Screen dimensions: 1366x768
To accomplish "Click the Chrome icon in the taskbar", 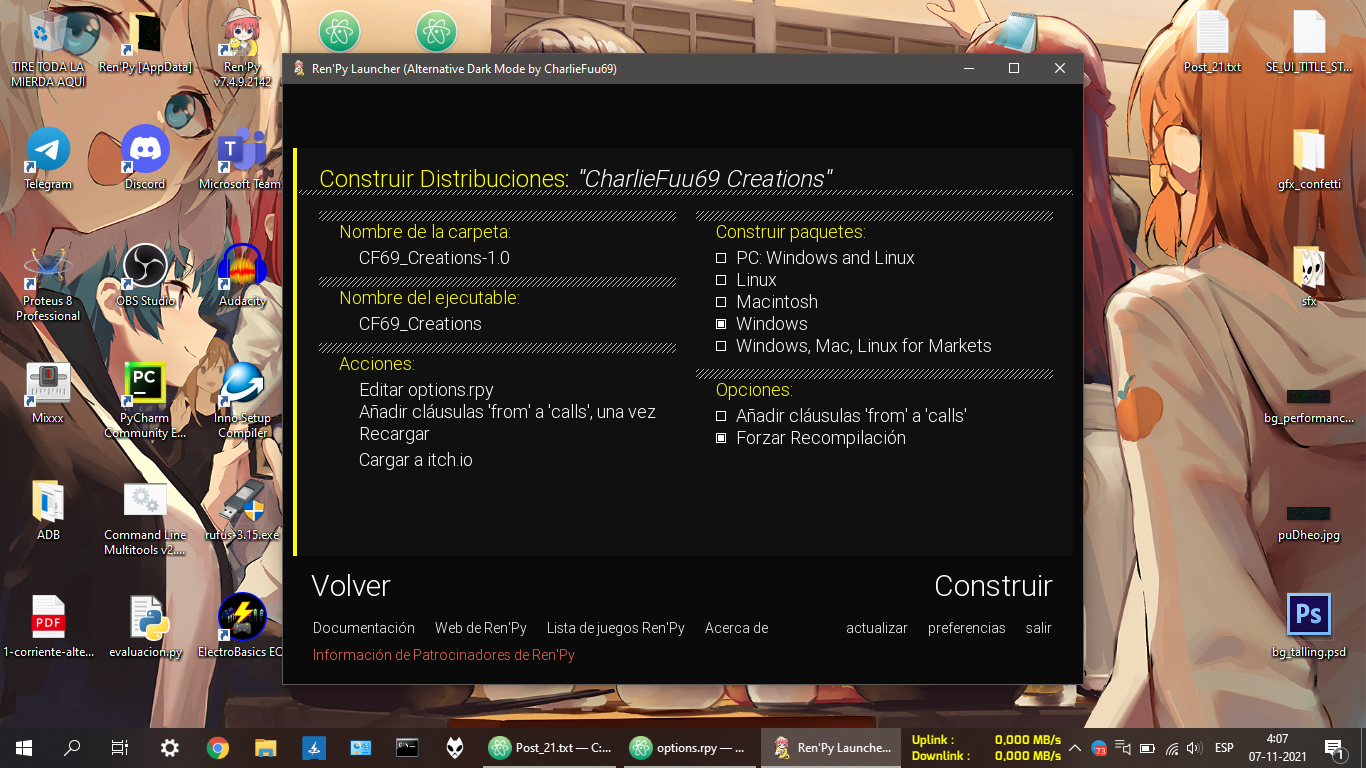I will click(217, 747).
